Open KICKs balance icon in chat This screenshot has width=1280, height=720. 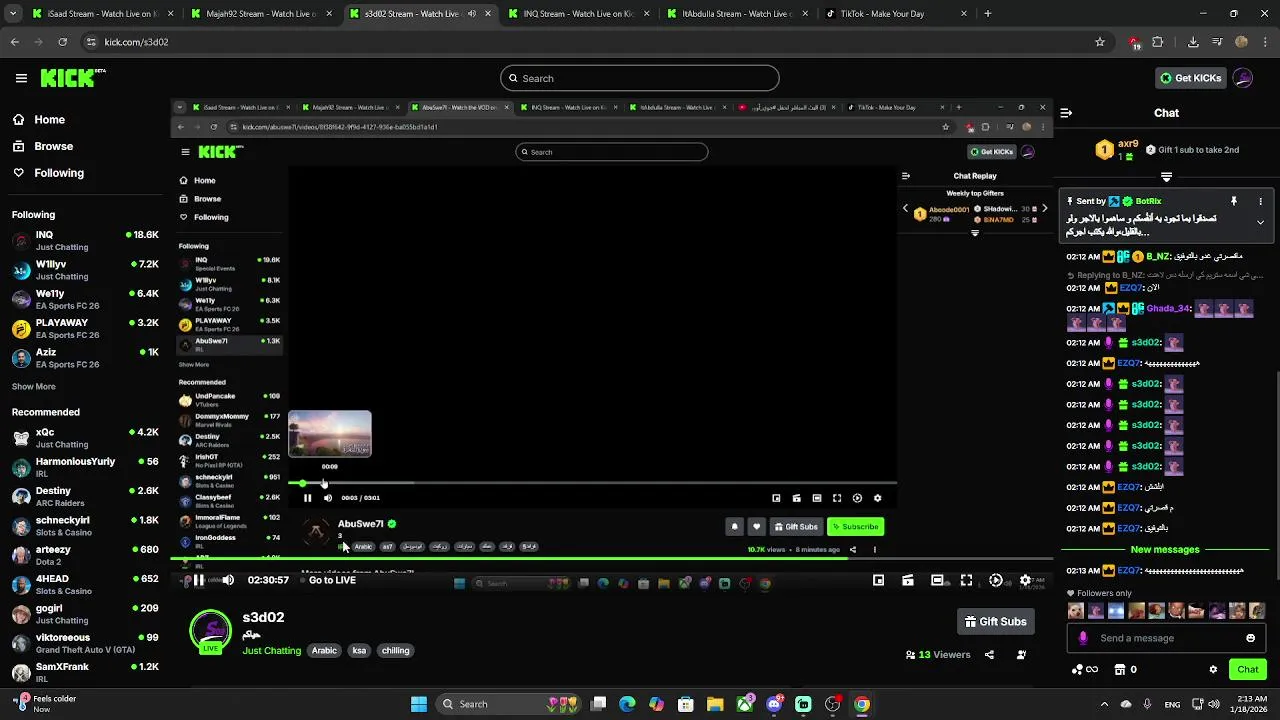pos(1084,670)
